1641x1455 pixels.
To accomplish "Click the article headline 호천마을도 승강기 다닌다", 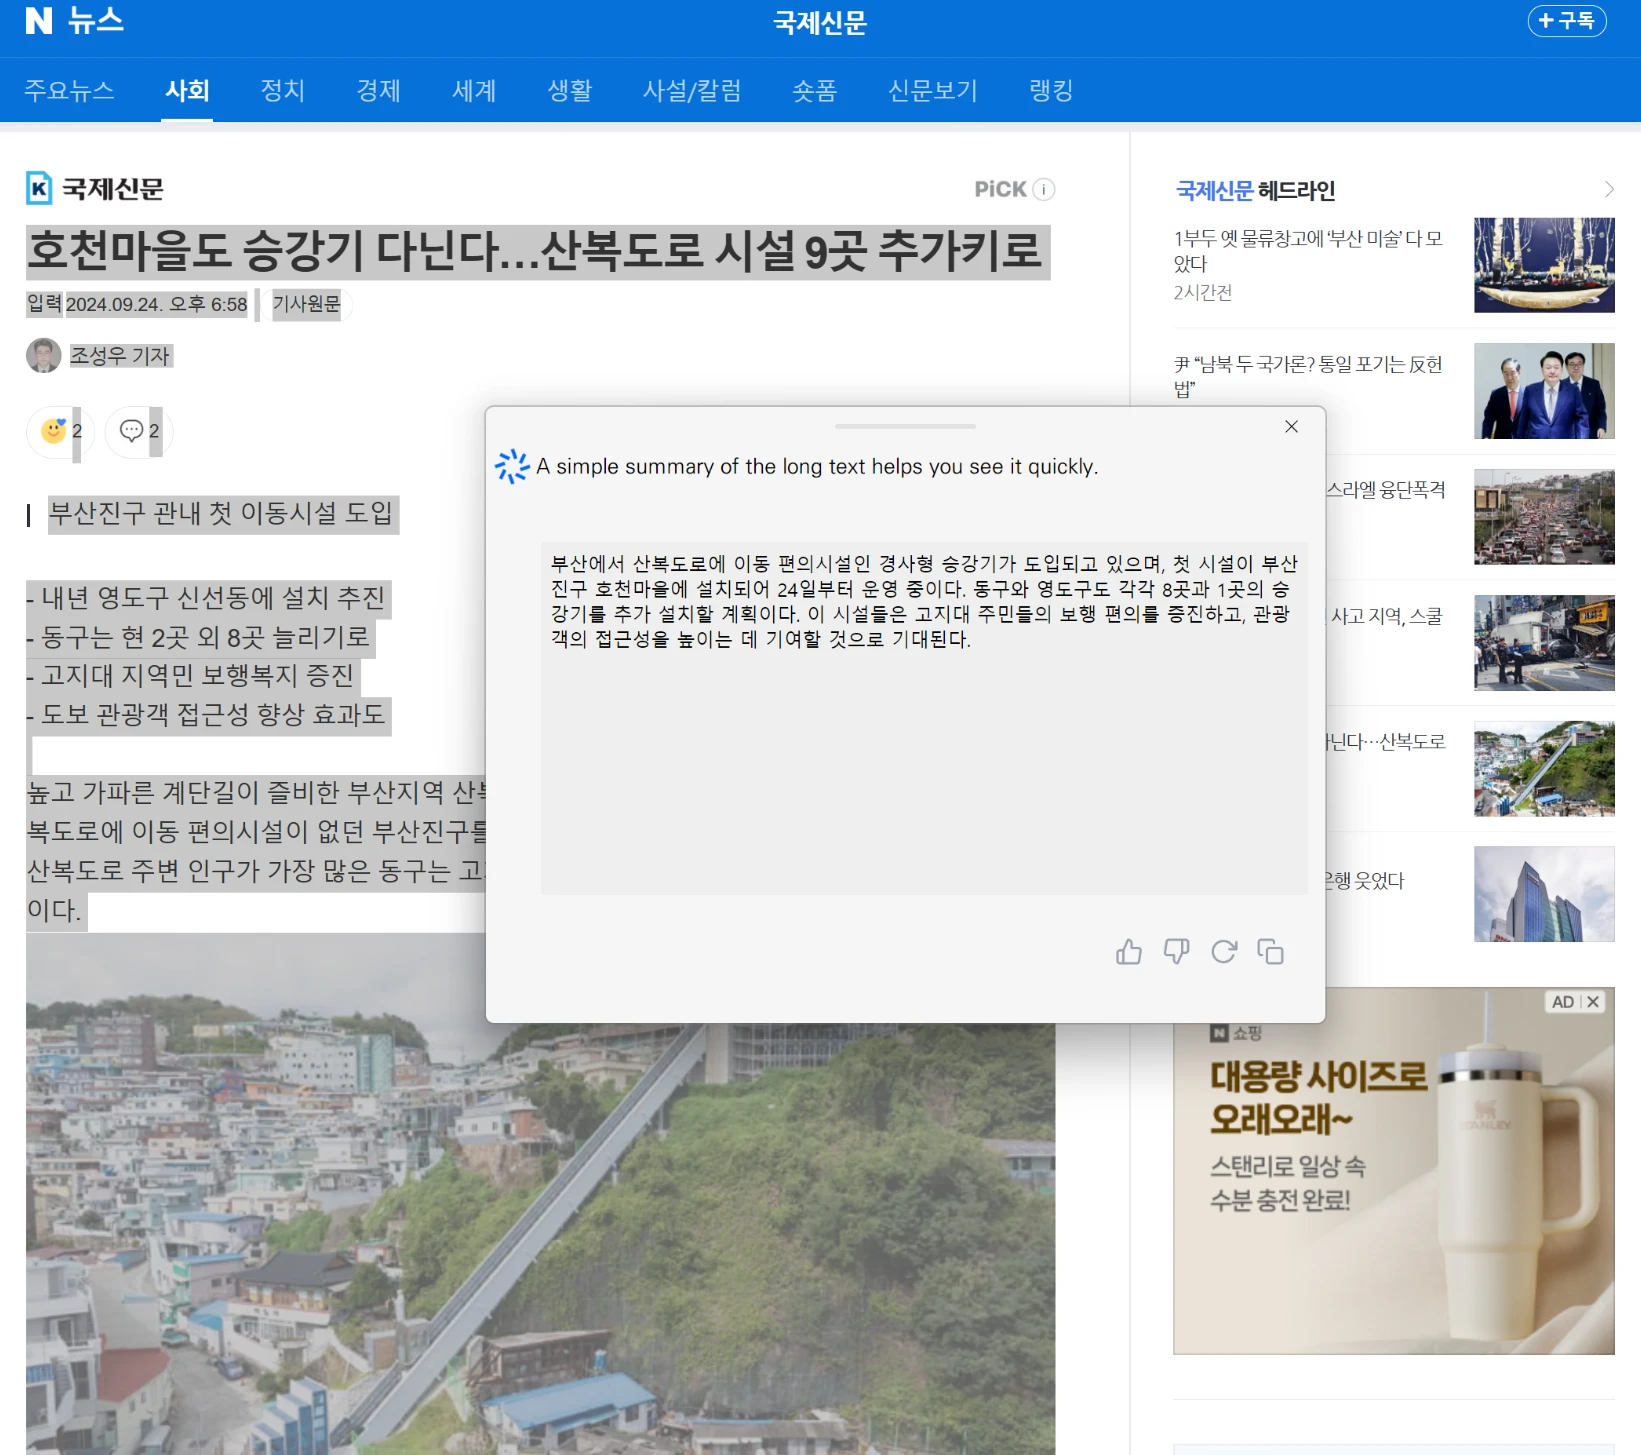I will (537, 251).
